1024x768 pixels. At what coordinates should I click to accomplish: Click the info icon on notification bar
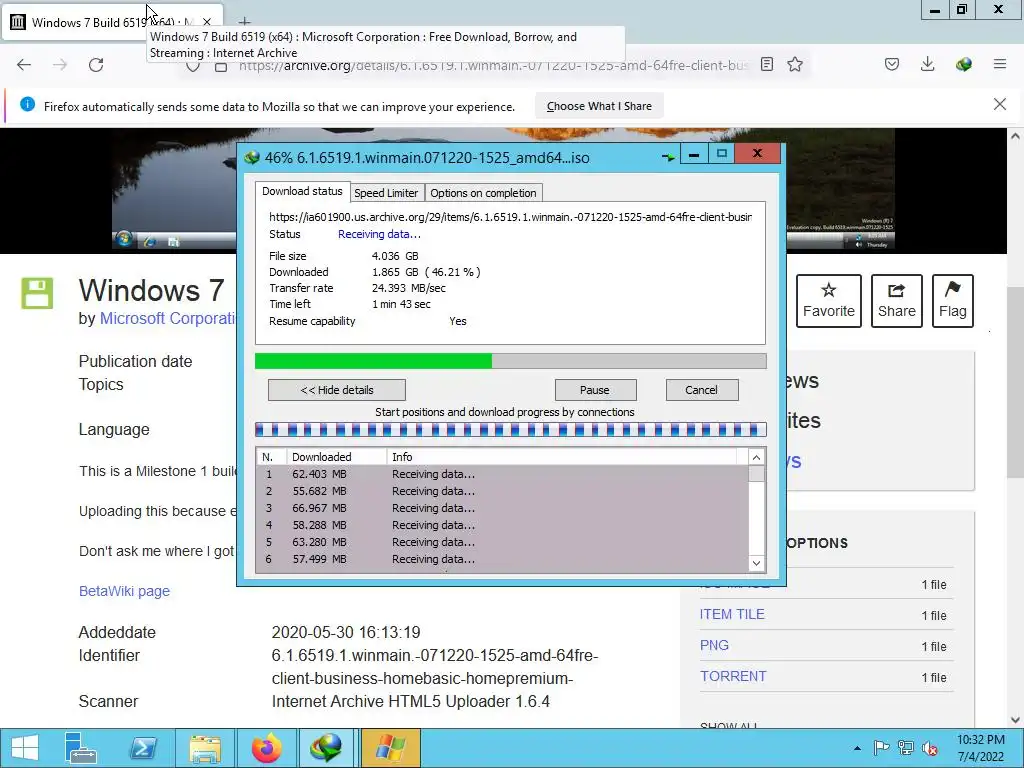(27, 104)
